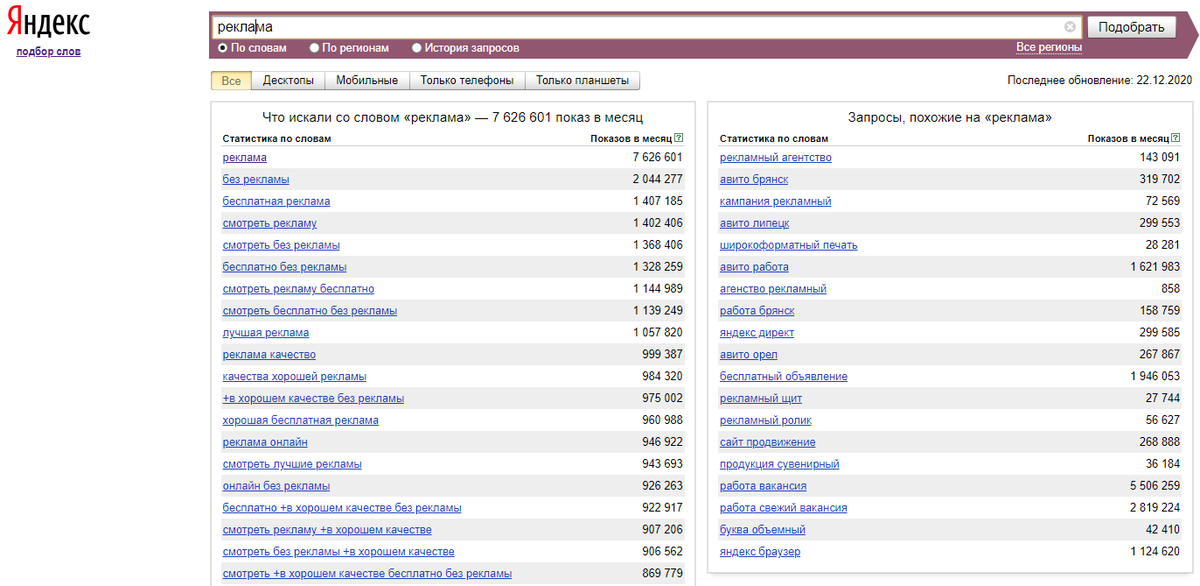
Task: Open the яндекс директ link
Action: point(756,332)
